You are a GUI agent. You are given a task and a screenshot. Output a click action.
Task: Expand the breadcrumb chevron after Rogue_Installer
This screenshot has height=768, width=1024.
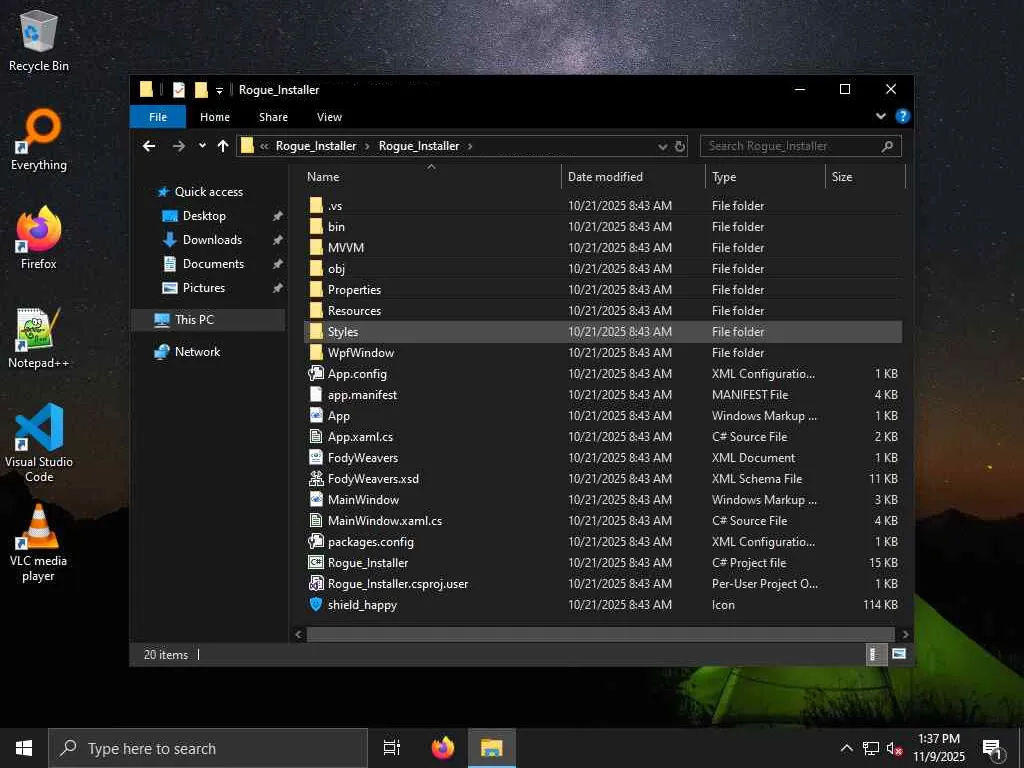tap(470, 146)
